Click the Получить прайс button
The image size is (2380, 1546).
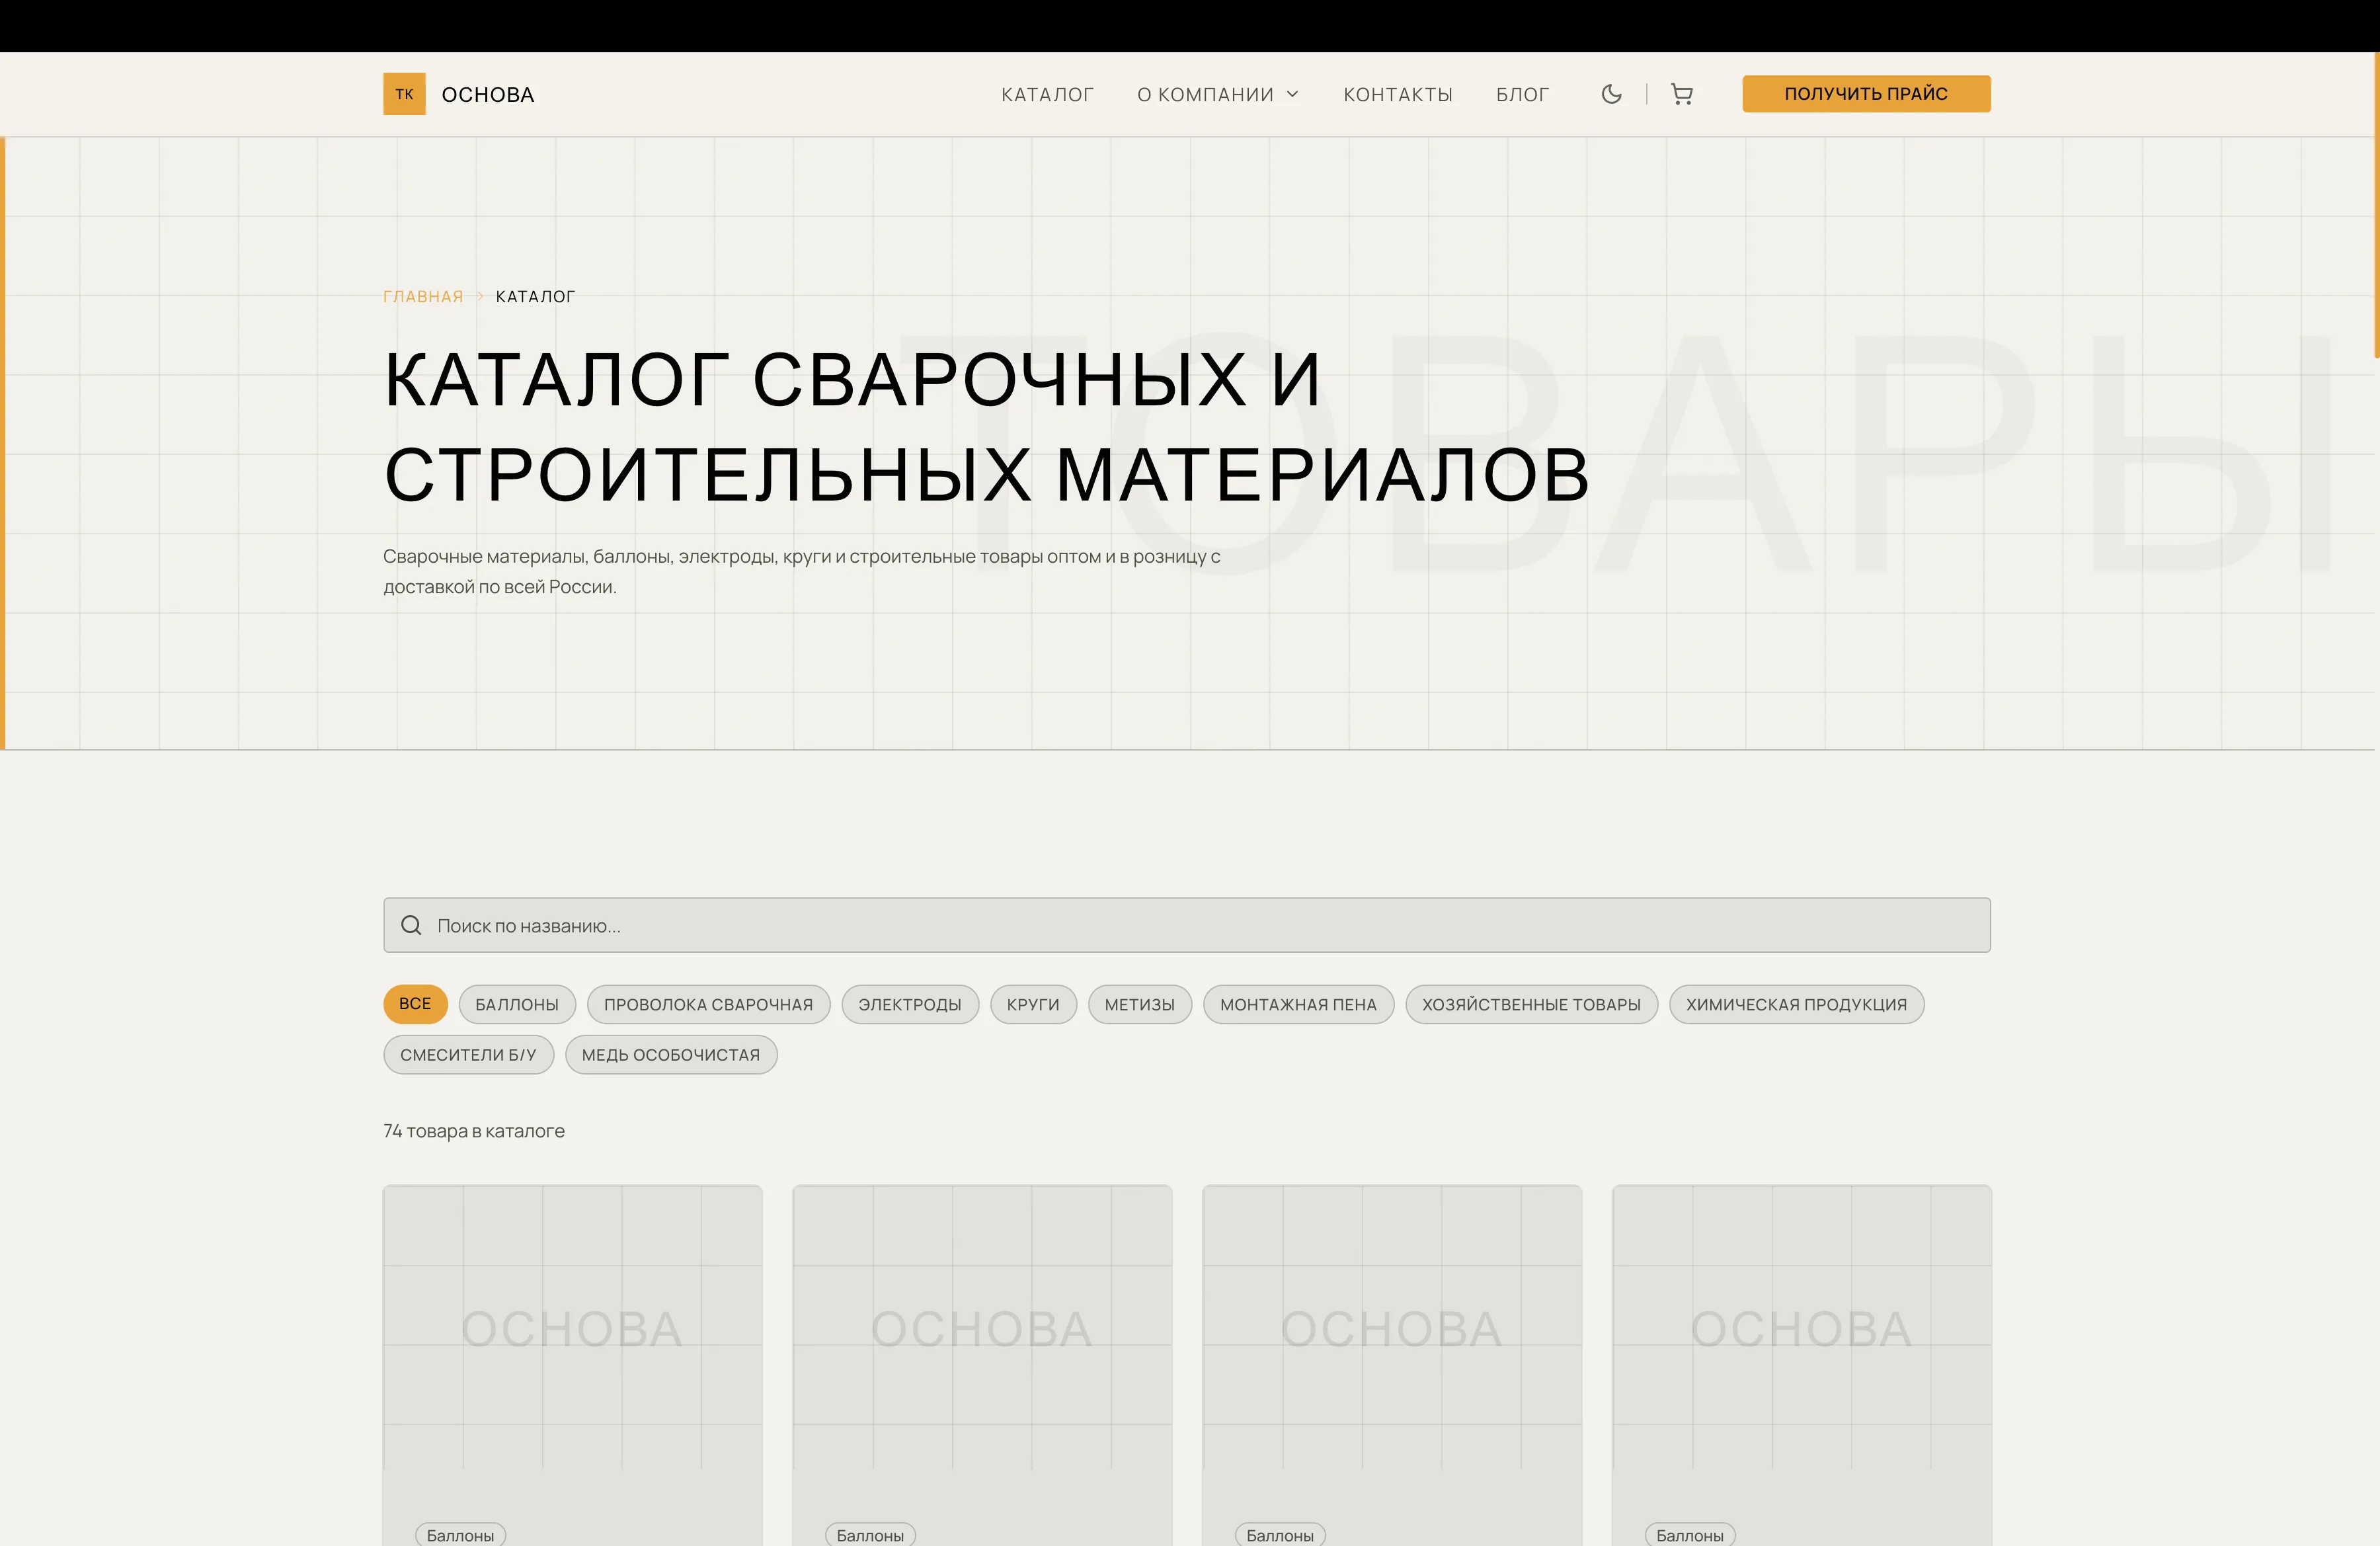(1866, 94)
